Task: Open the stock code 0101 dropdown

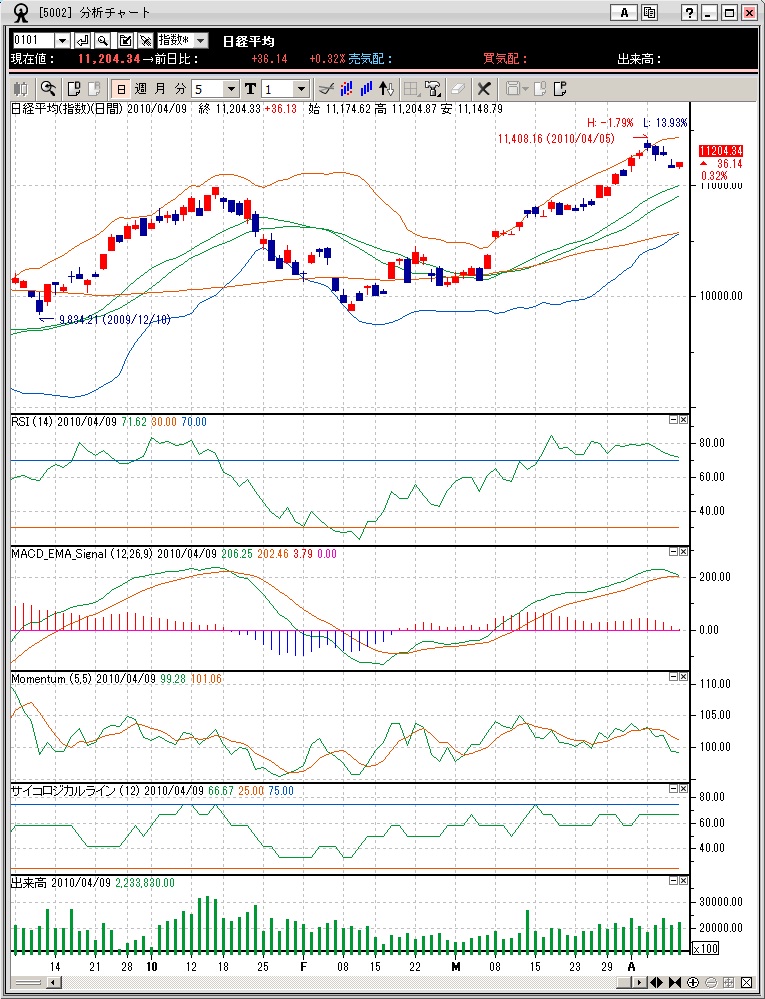Action: tap(62, 40)
